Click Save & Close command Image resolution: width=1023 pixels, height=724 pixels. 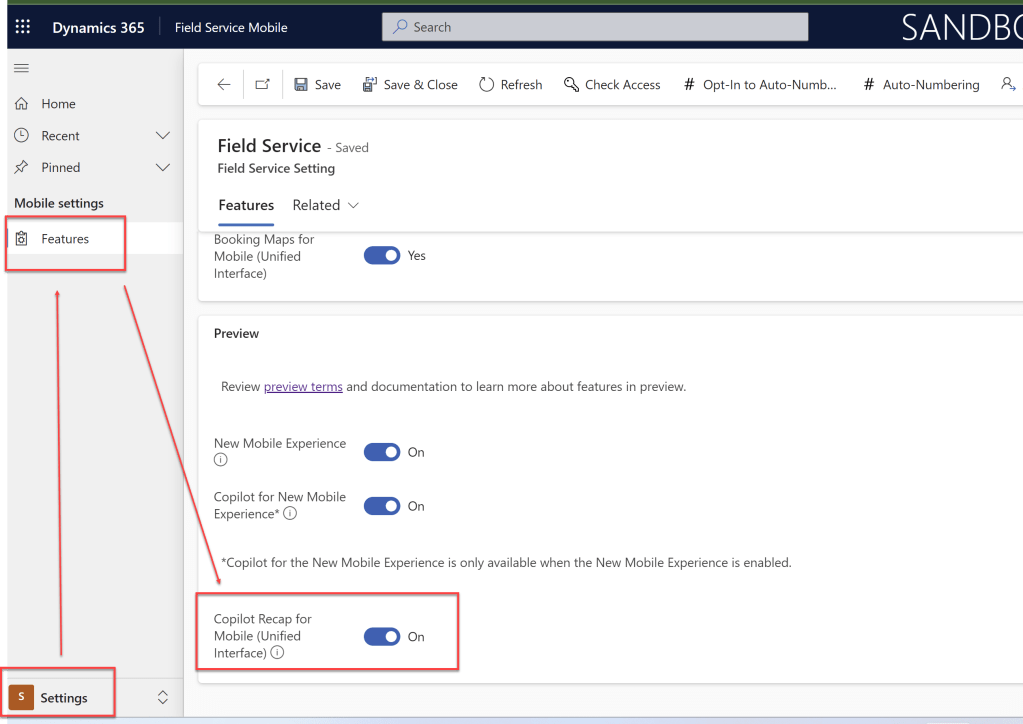point(410,85)
